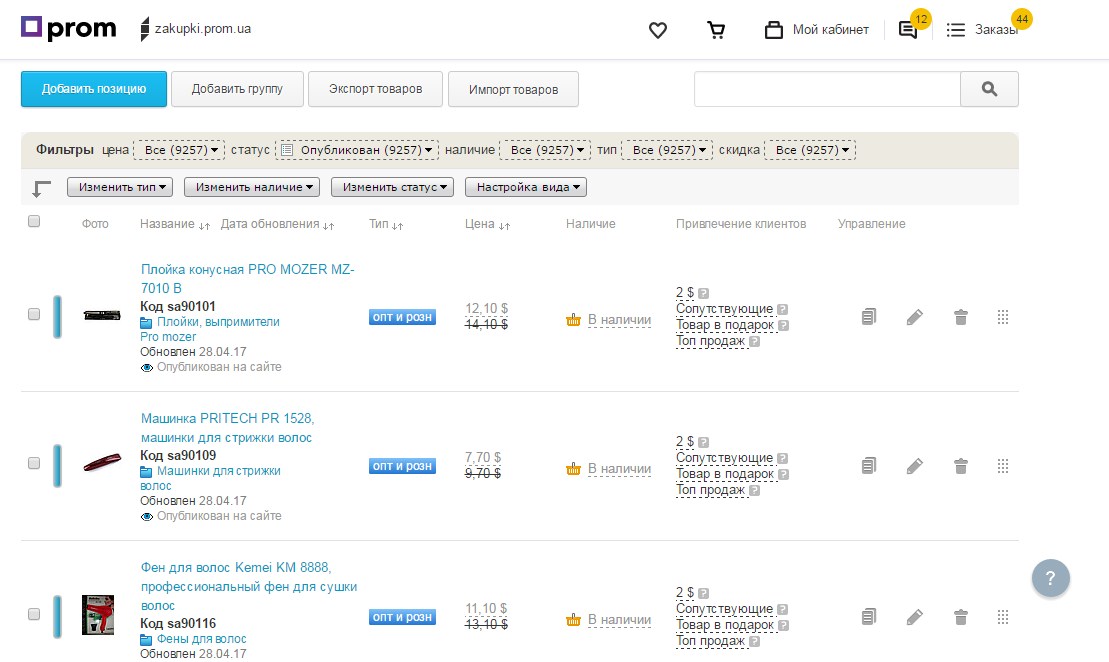Click Добавить позицию button
The width and height of the screenshot is (1109, 662).
coord(94,89)
